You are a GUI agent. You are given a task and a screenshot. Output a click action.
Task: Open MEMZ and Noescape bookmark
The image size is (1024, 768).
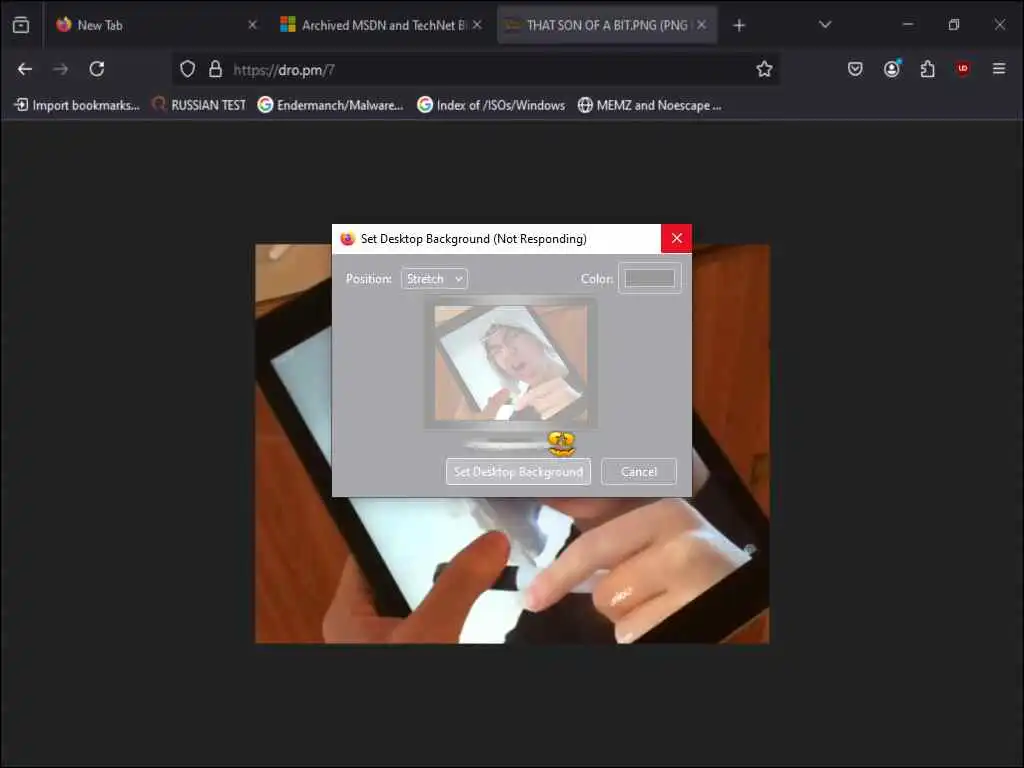coord(650,105)
